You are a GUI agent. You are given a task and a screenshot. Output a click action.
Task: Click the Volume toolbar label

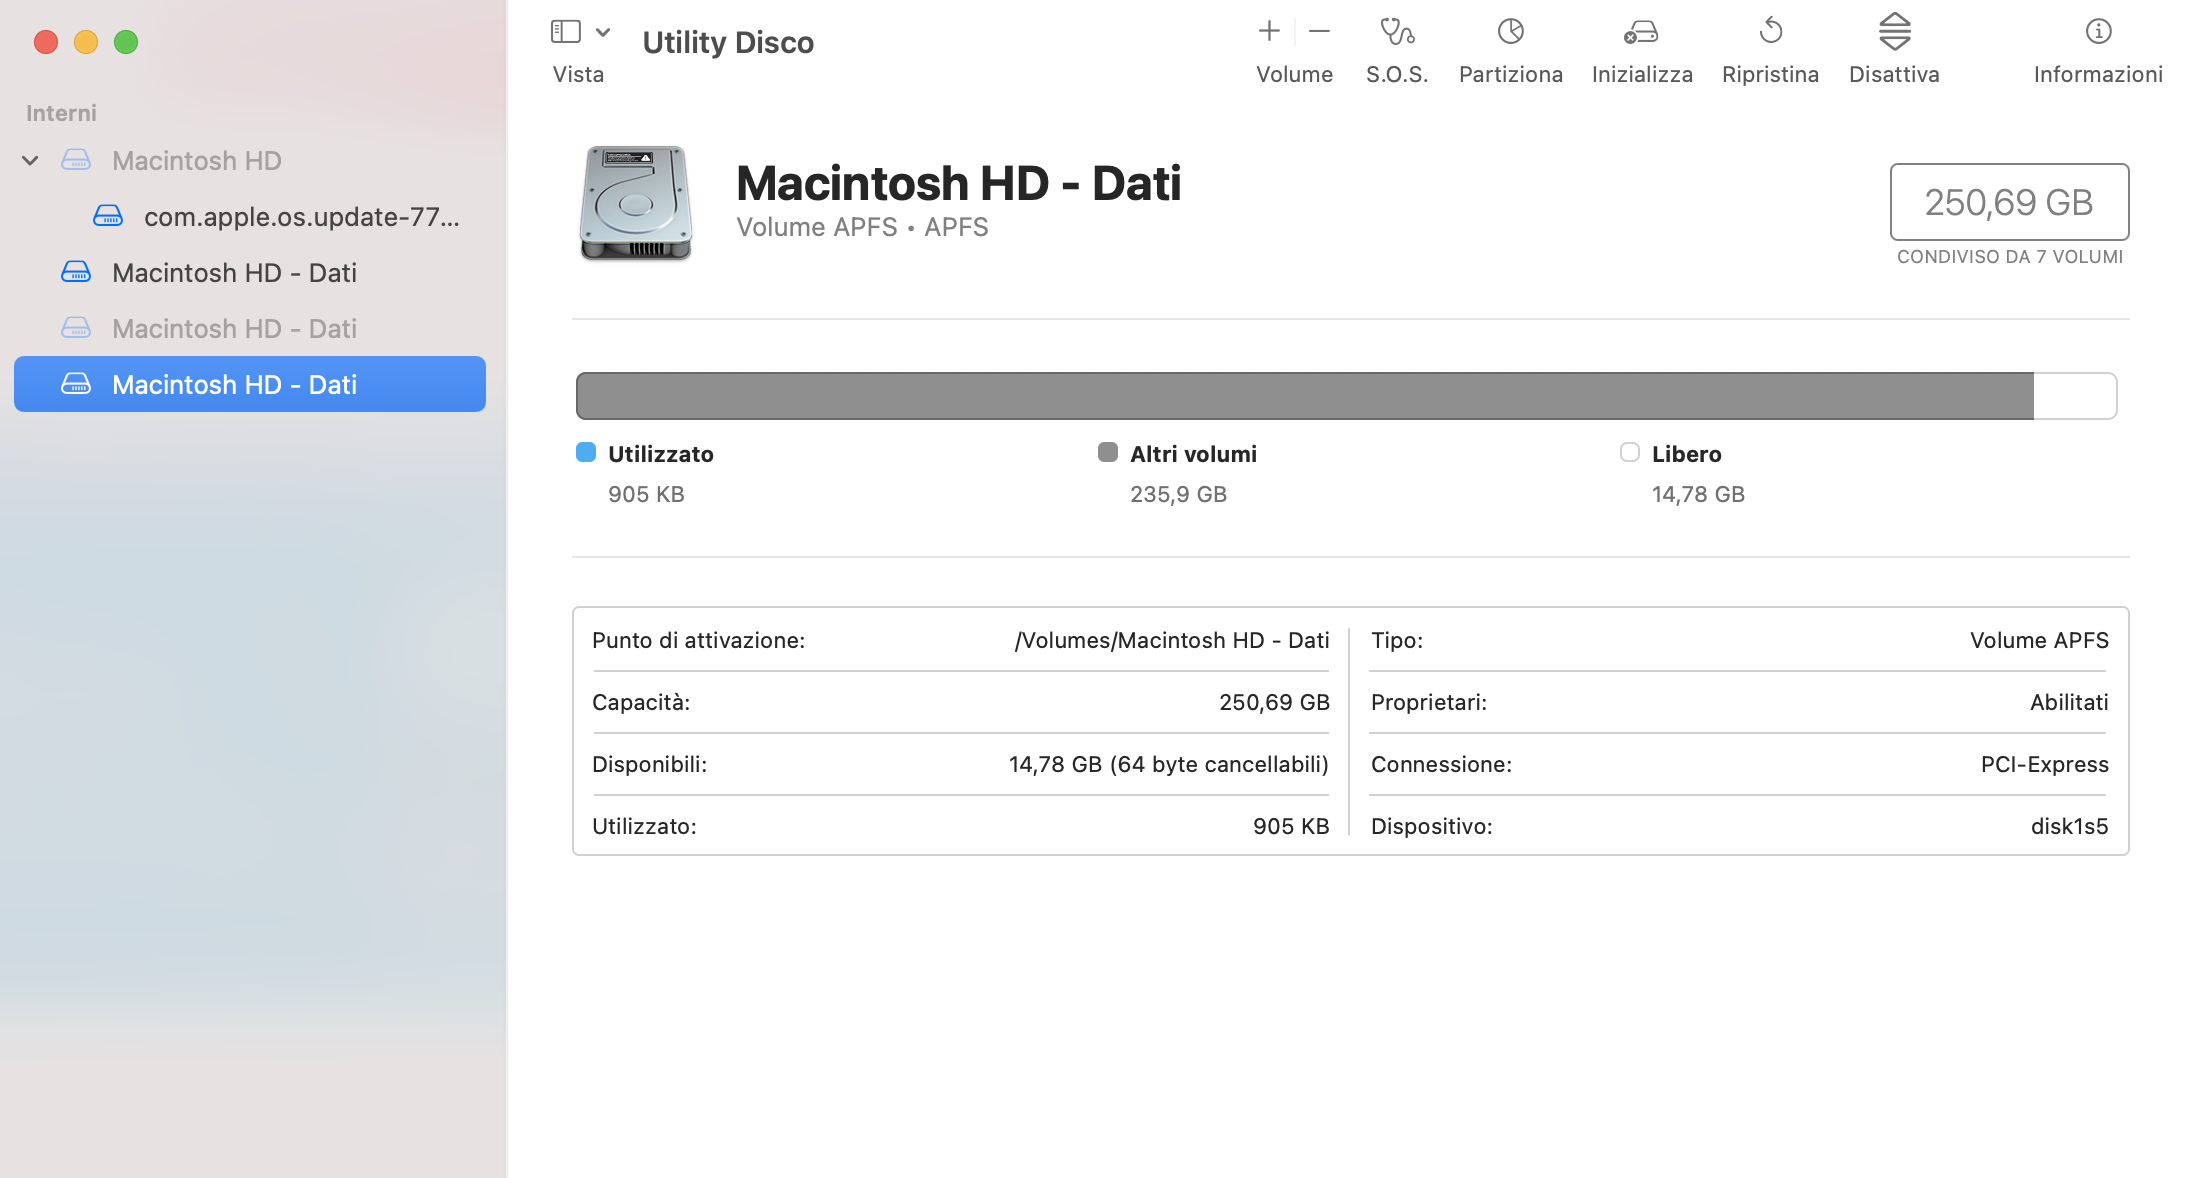tap(1294, 74)
